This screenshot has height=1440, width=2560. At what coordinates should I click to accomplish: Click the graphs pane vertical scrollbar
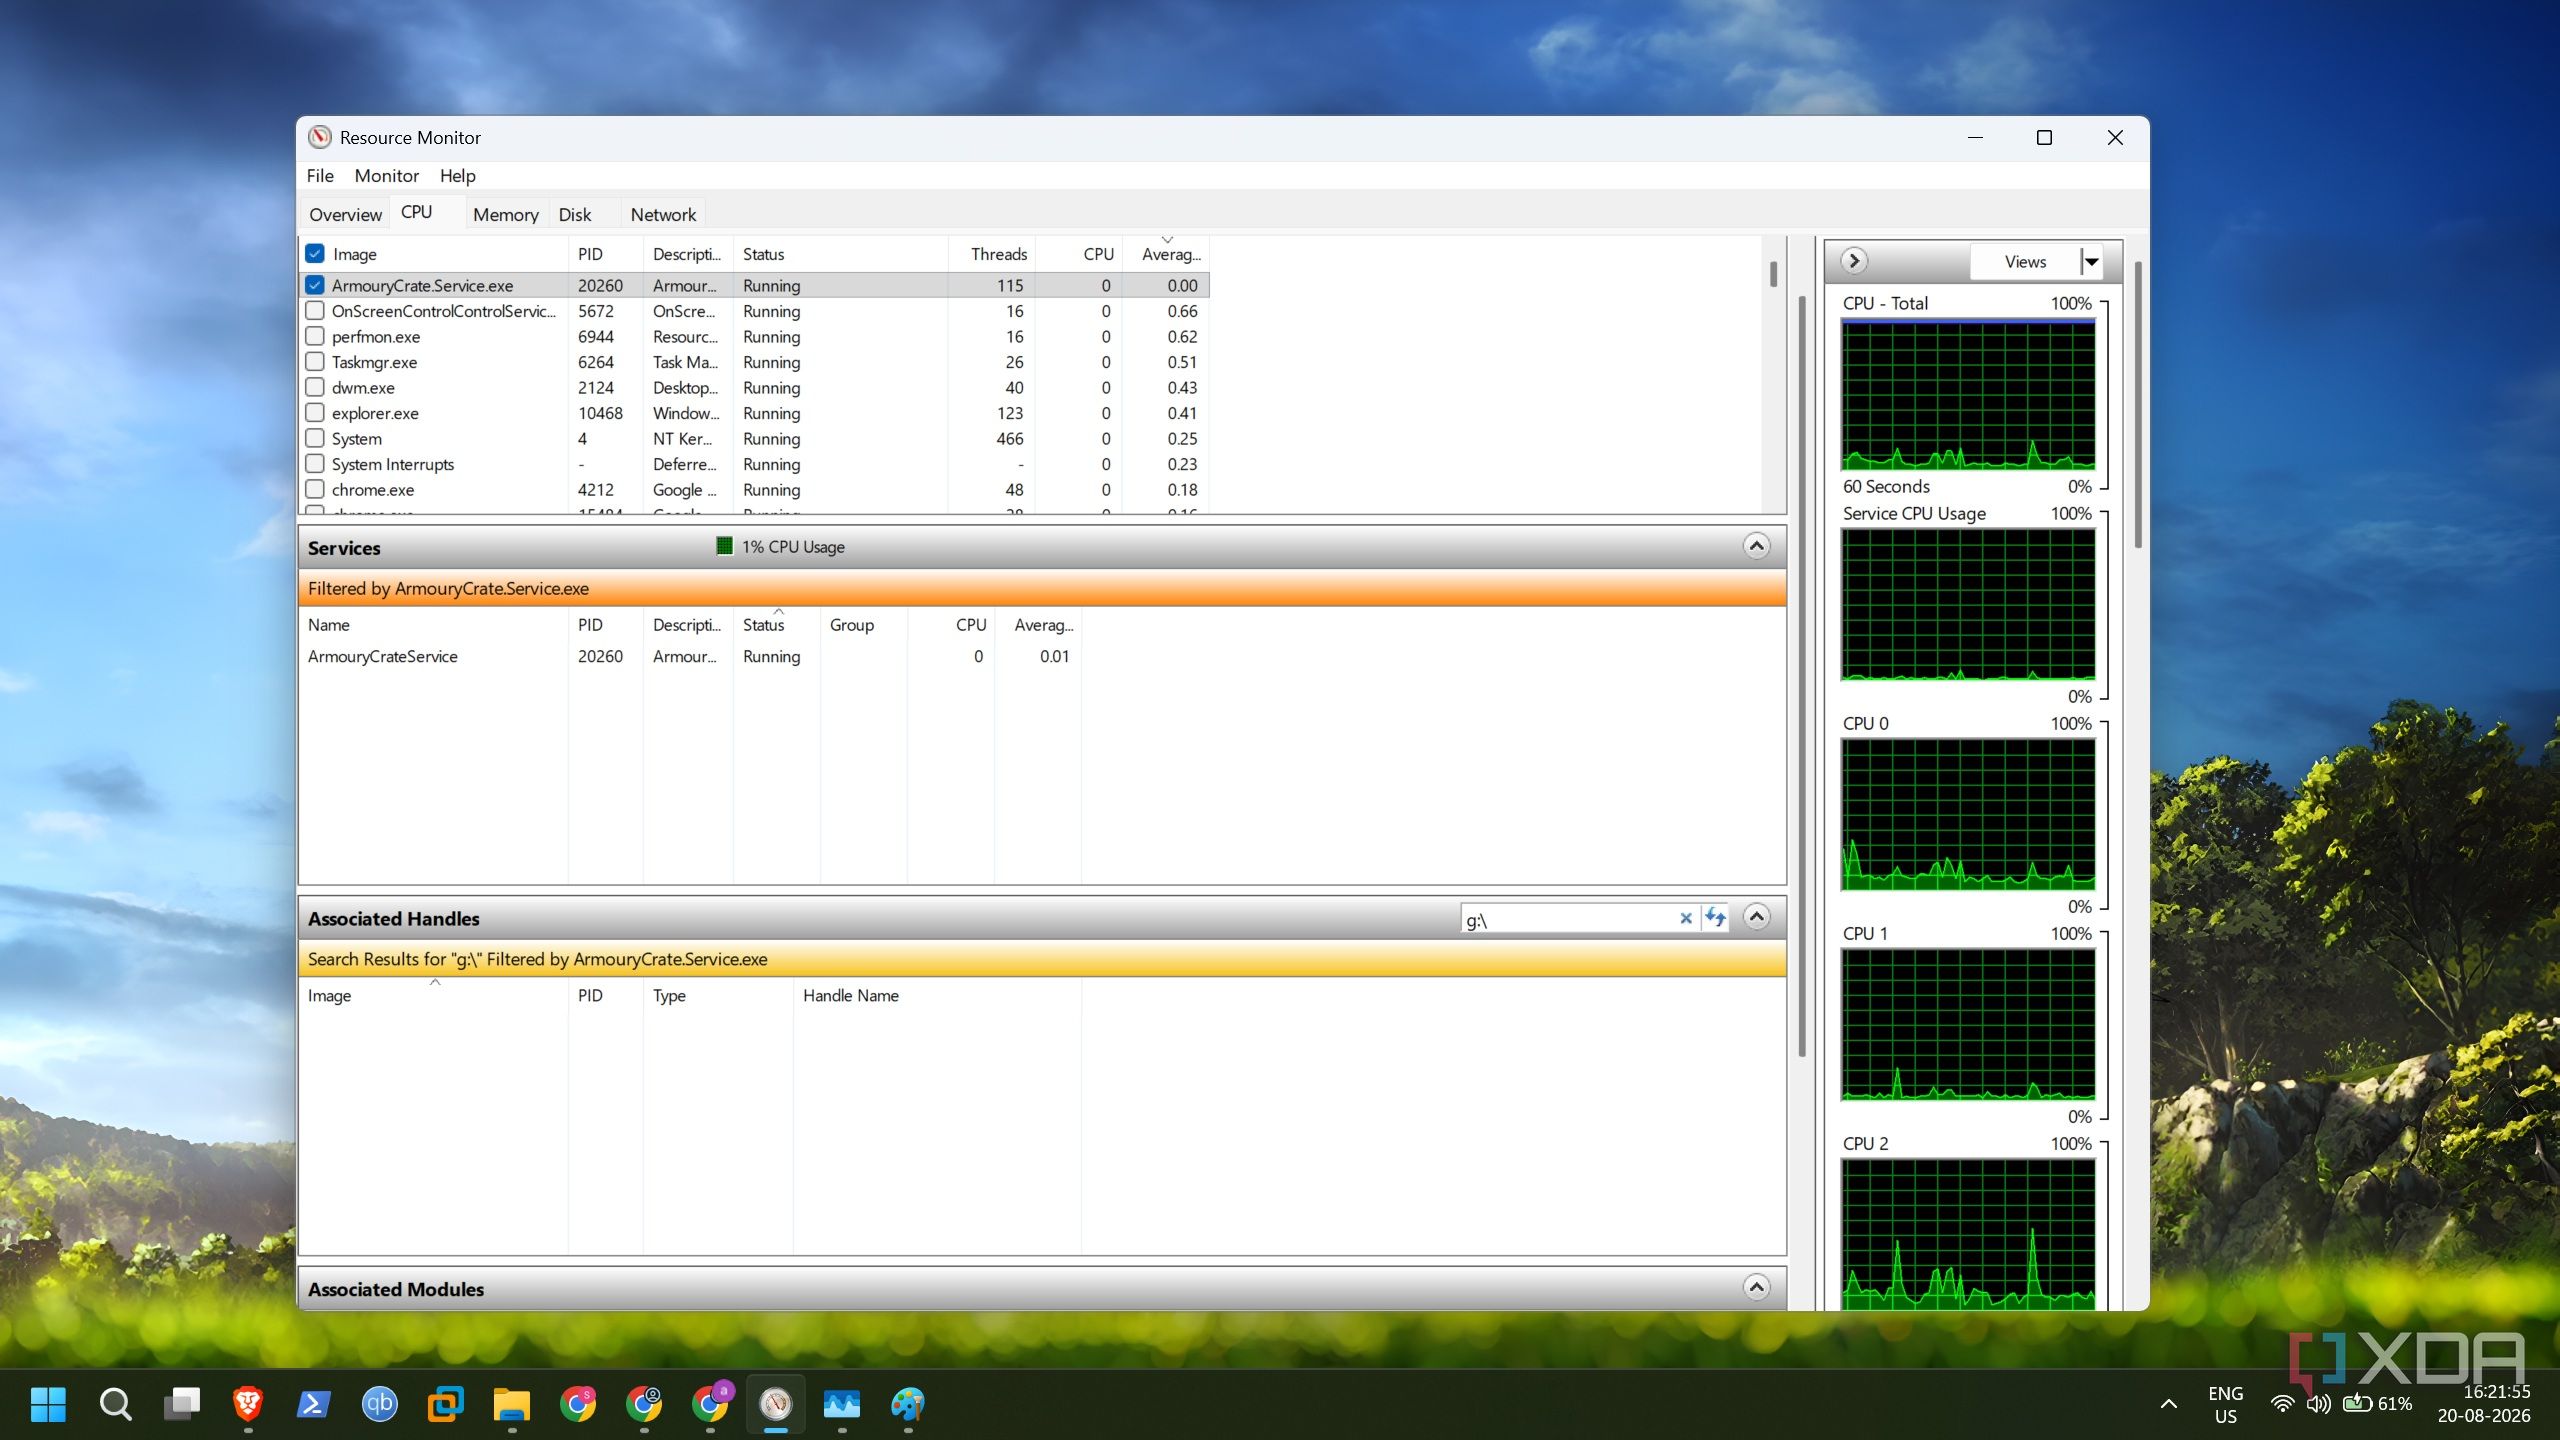pyautogui.click(x=2138, y=404)
